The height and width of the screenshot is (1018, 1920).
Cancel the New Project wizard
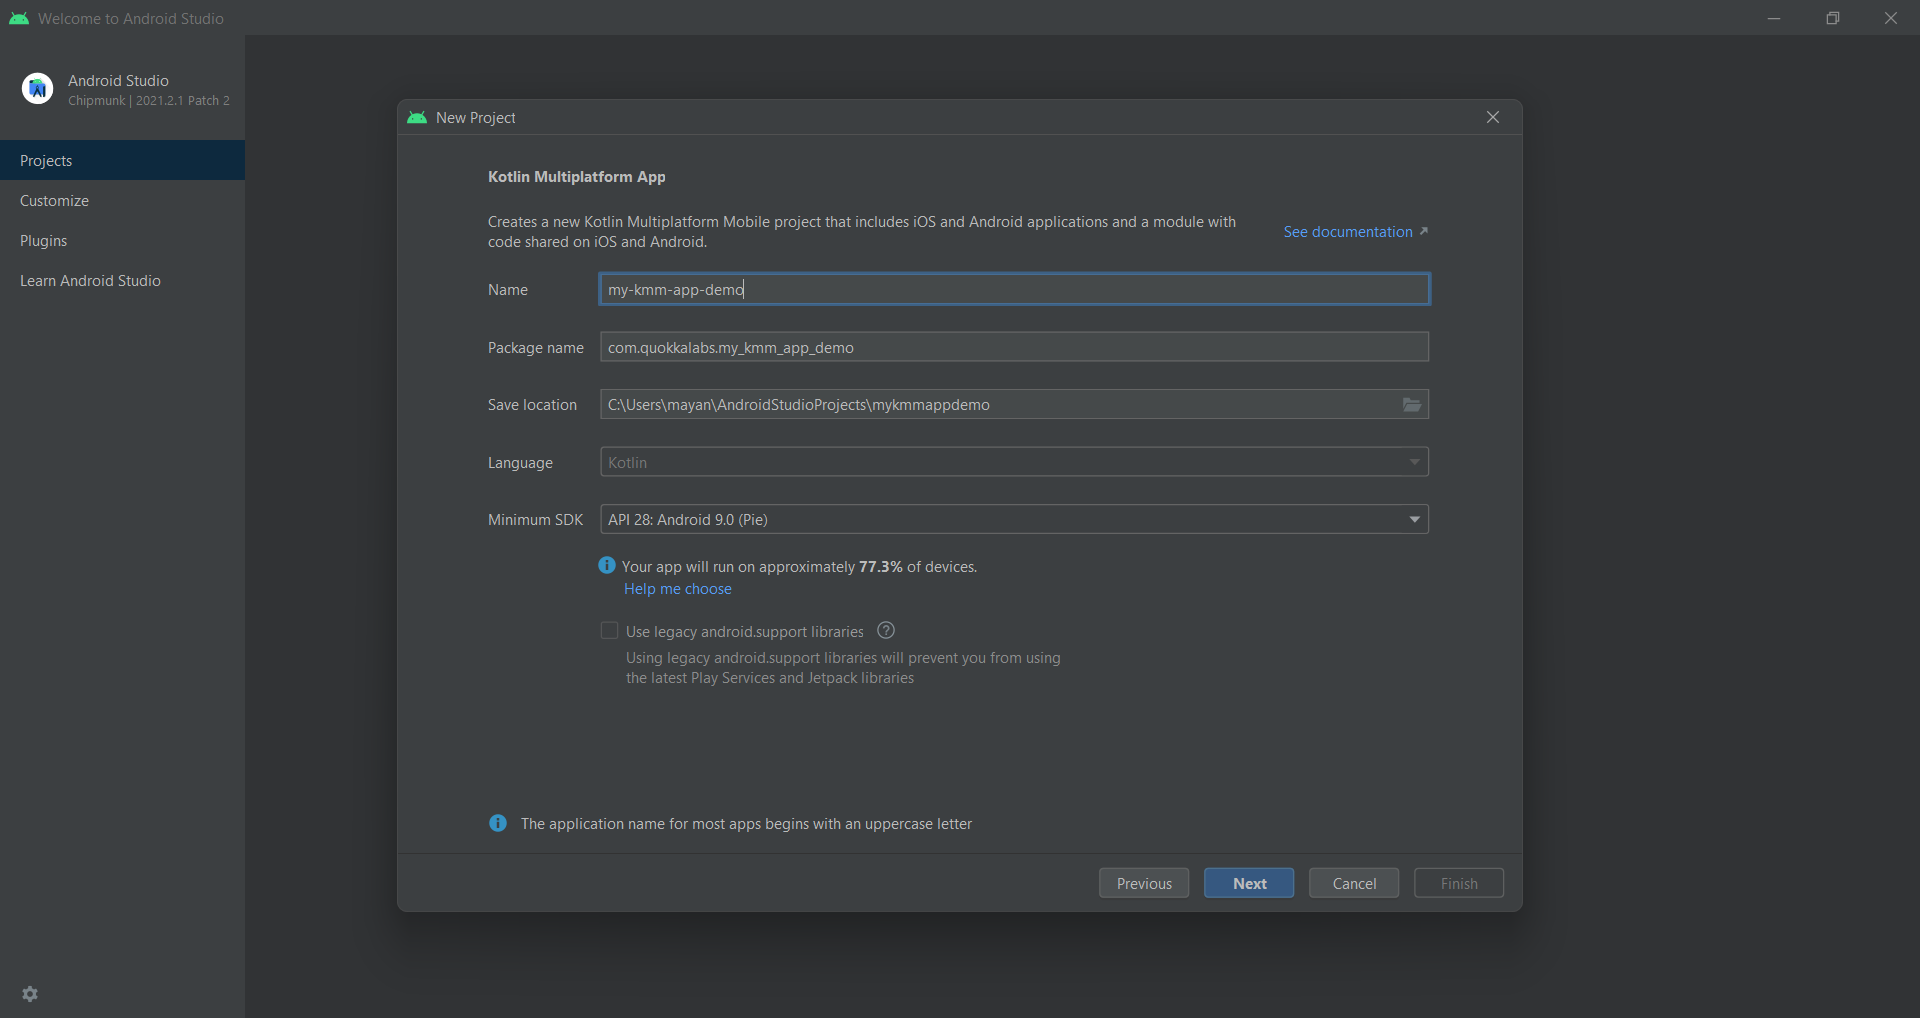click(1354, 883)
